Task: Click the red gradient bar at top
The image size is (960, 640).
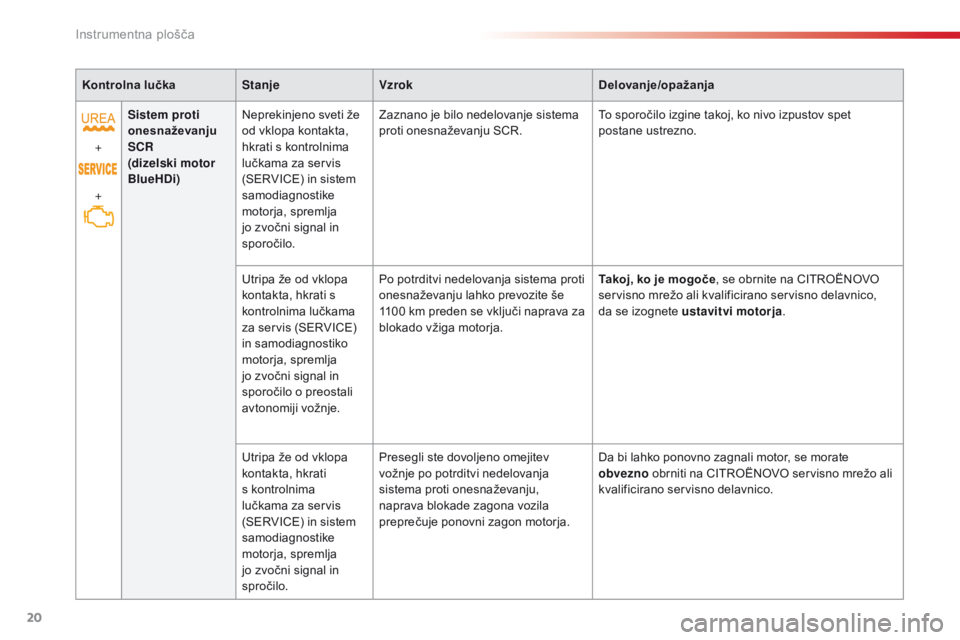Action: coord(718,35)
